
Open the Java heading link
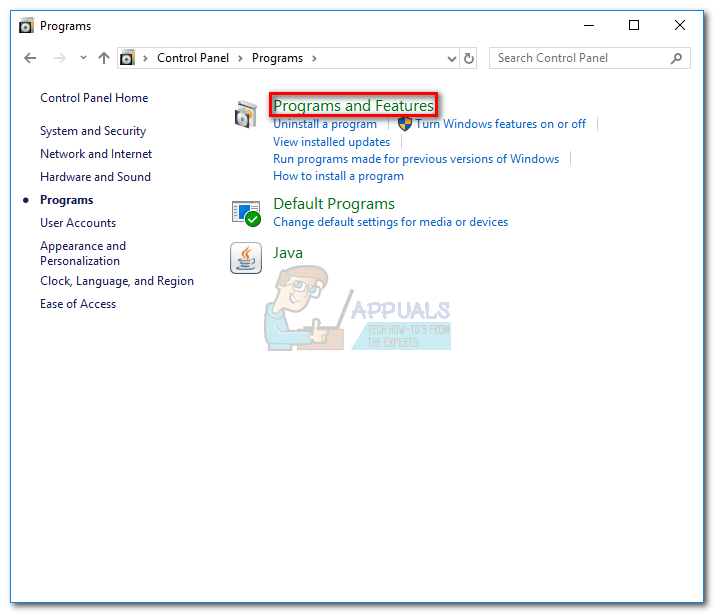pos(288,253)
